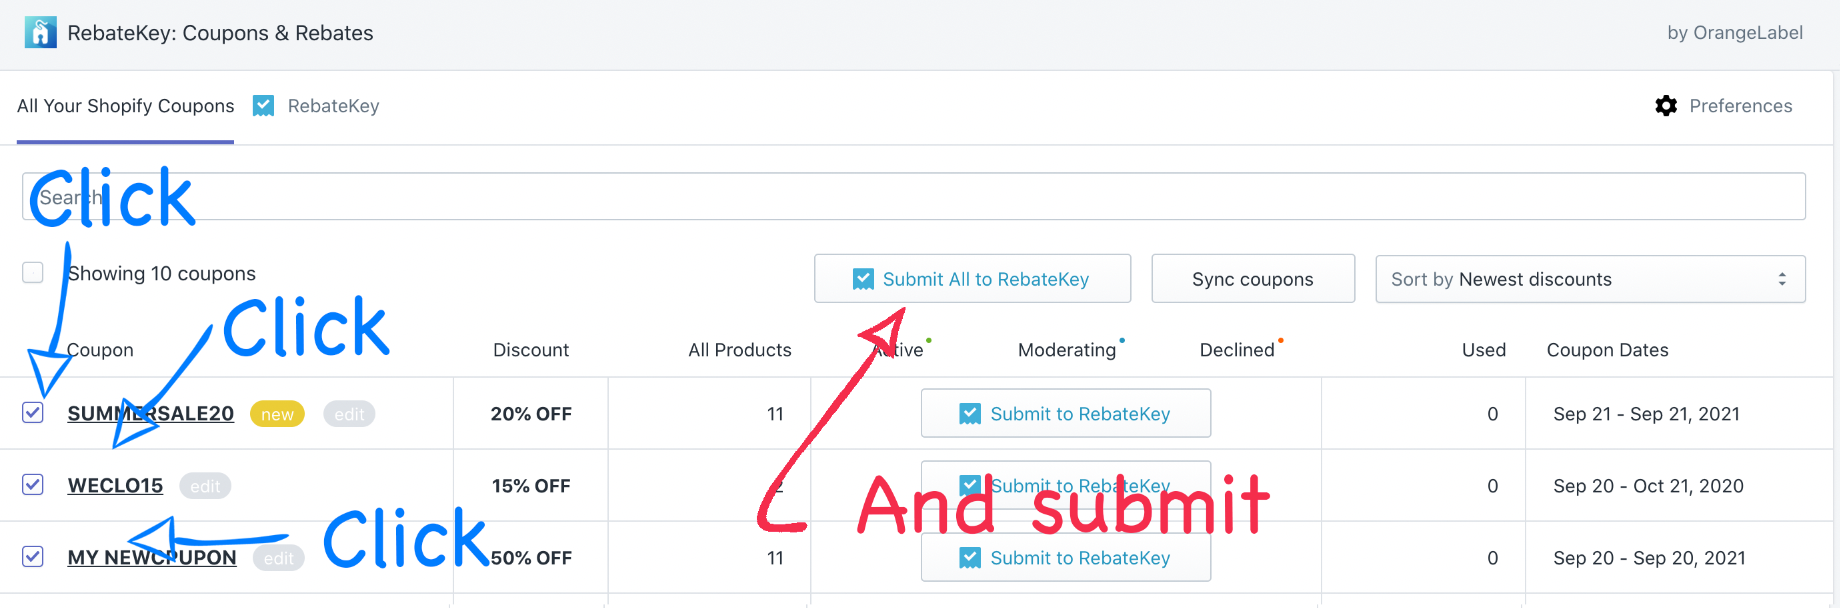Viewport: 1840px width, 608px height.
Task: Open the Sort by Newest discounts dropdown
Action: coord(1590,279)
